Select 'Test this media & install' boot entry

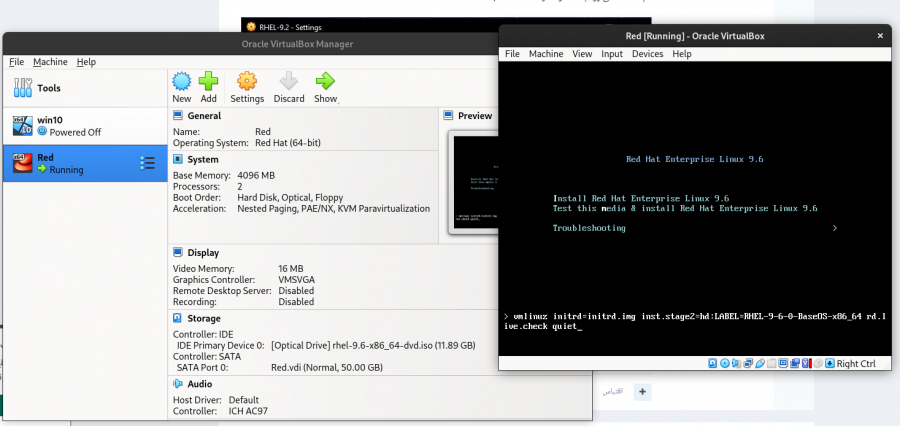(x=685, y=208)
